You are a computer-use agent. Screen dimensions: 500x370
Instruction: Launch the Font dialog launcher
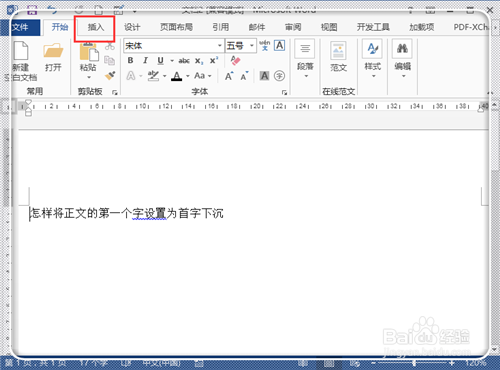tap(284, 92)
